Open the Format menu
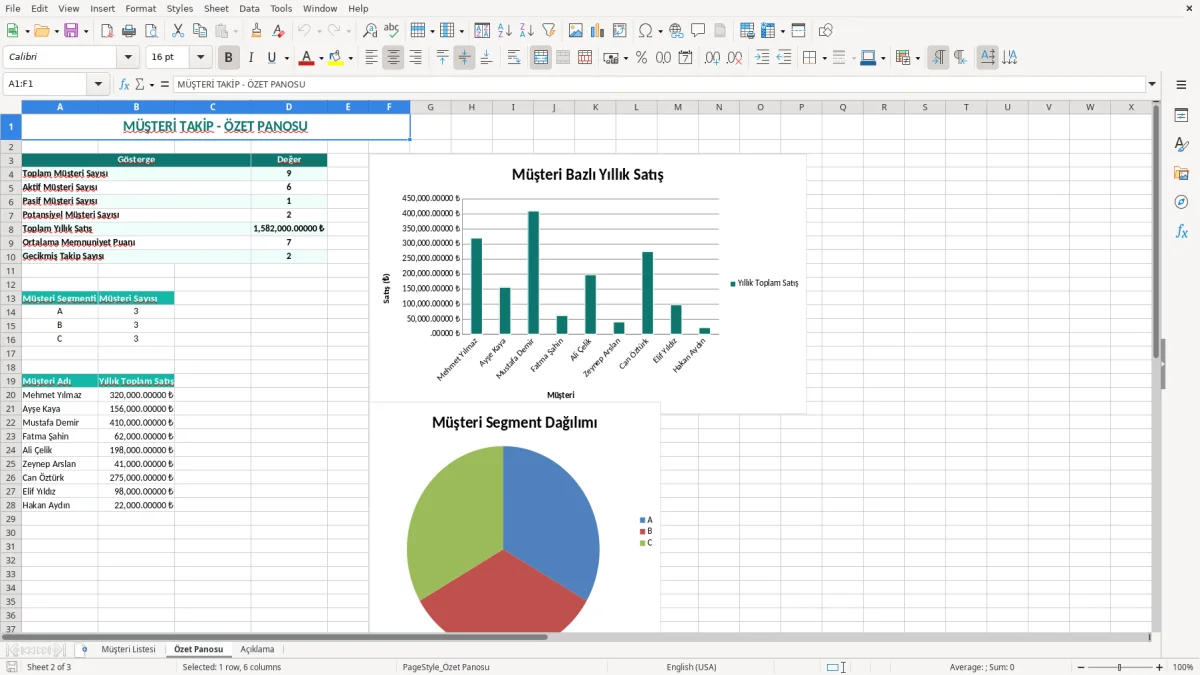The image size is (1200, 675). [140, 8]
